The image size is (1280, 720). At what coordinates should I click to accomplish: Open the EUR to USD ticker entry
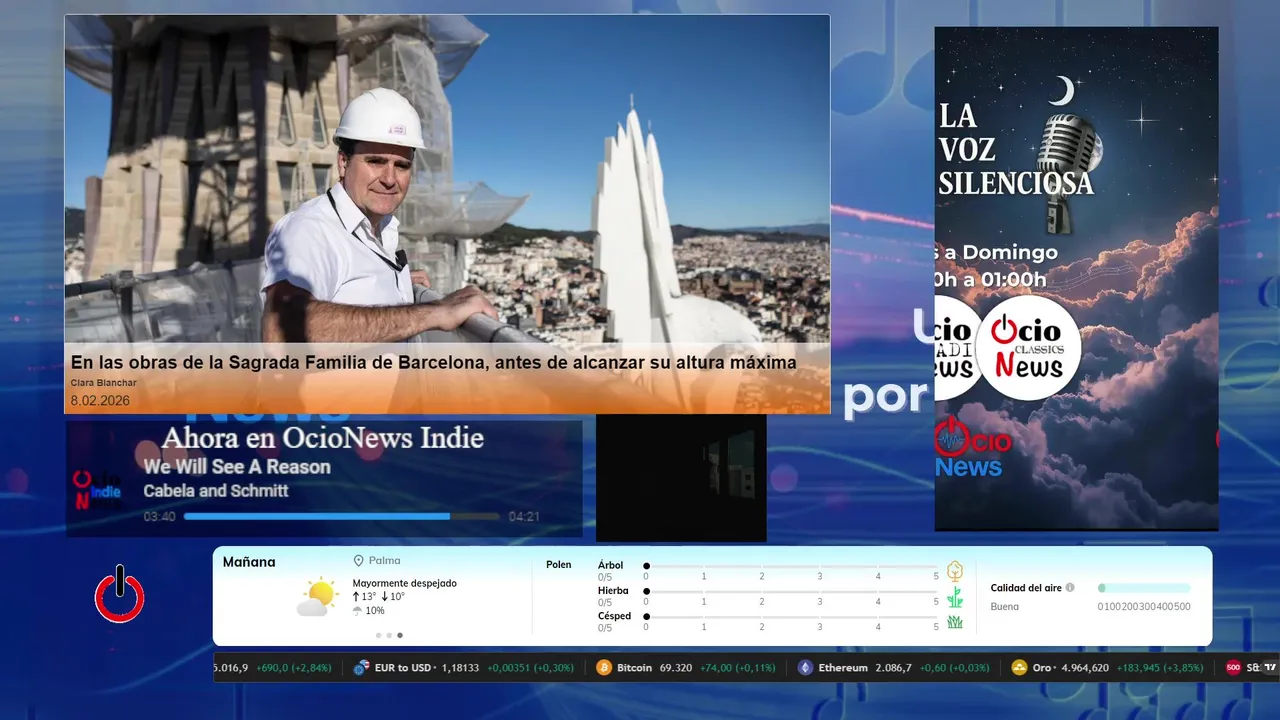tap(464, 667)
